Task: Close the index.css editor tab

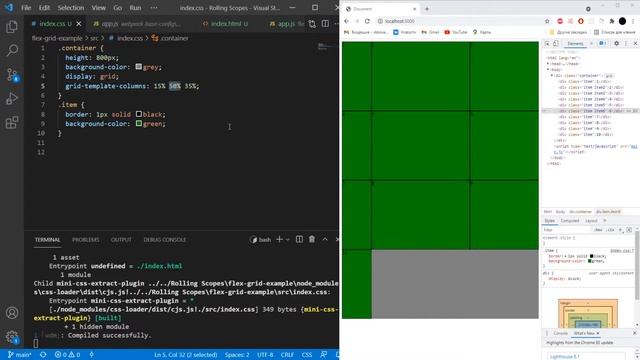Action: coord(79,24)
